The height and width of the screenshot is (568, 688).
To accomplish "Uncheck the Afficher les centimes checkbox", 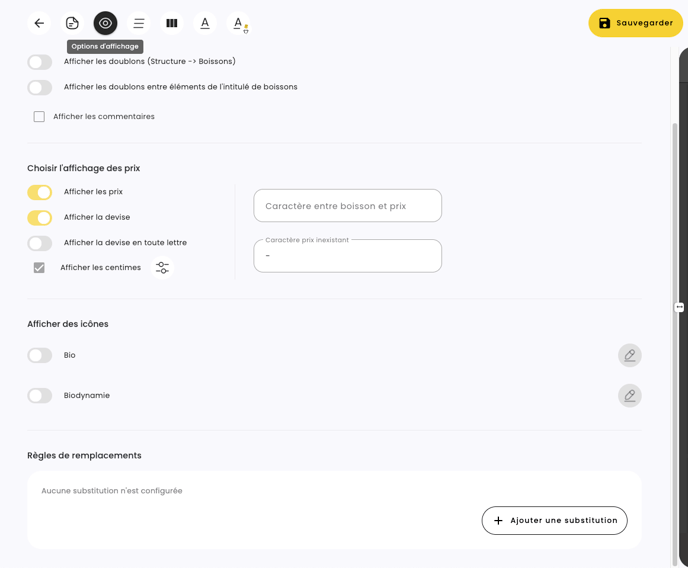I will 39,268.
